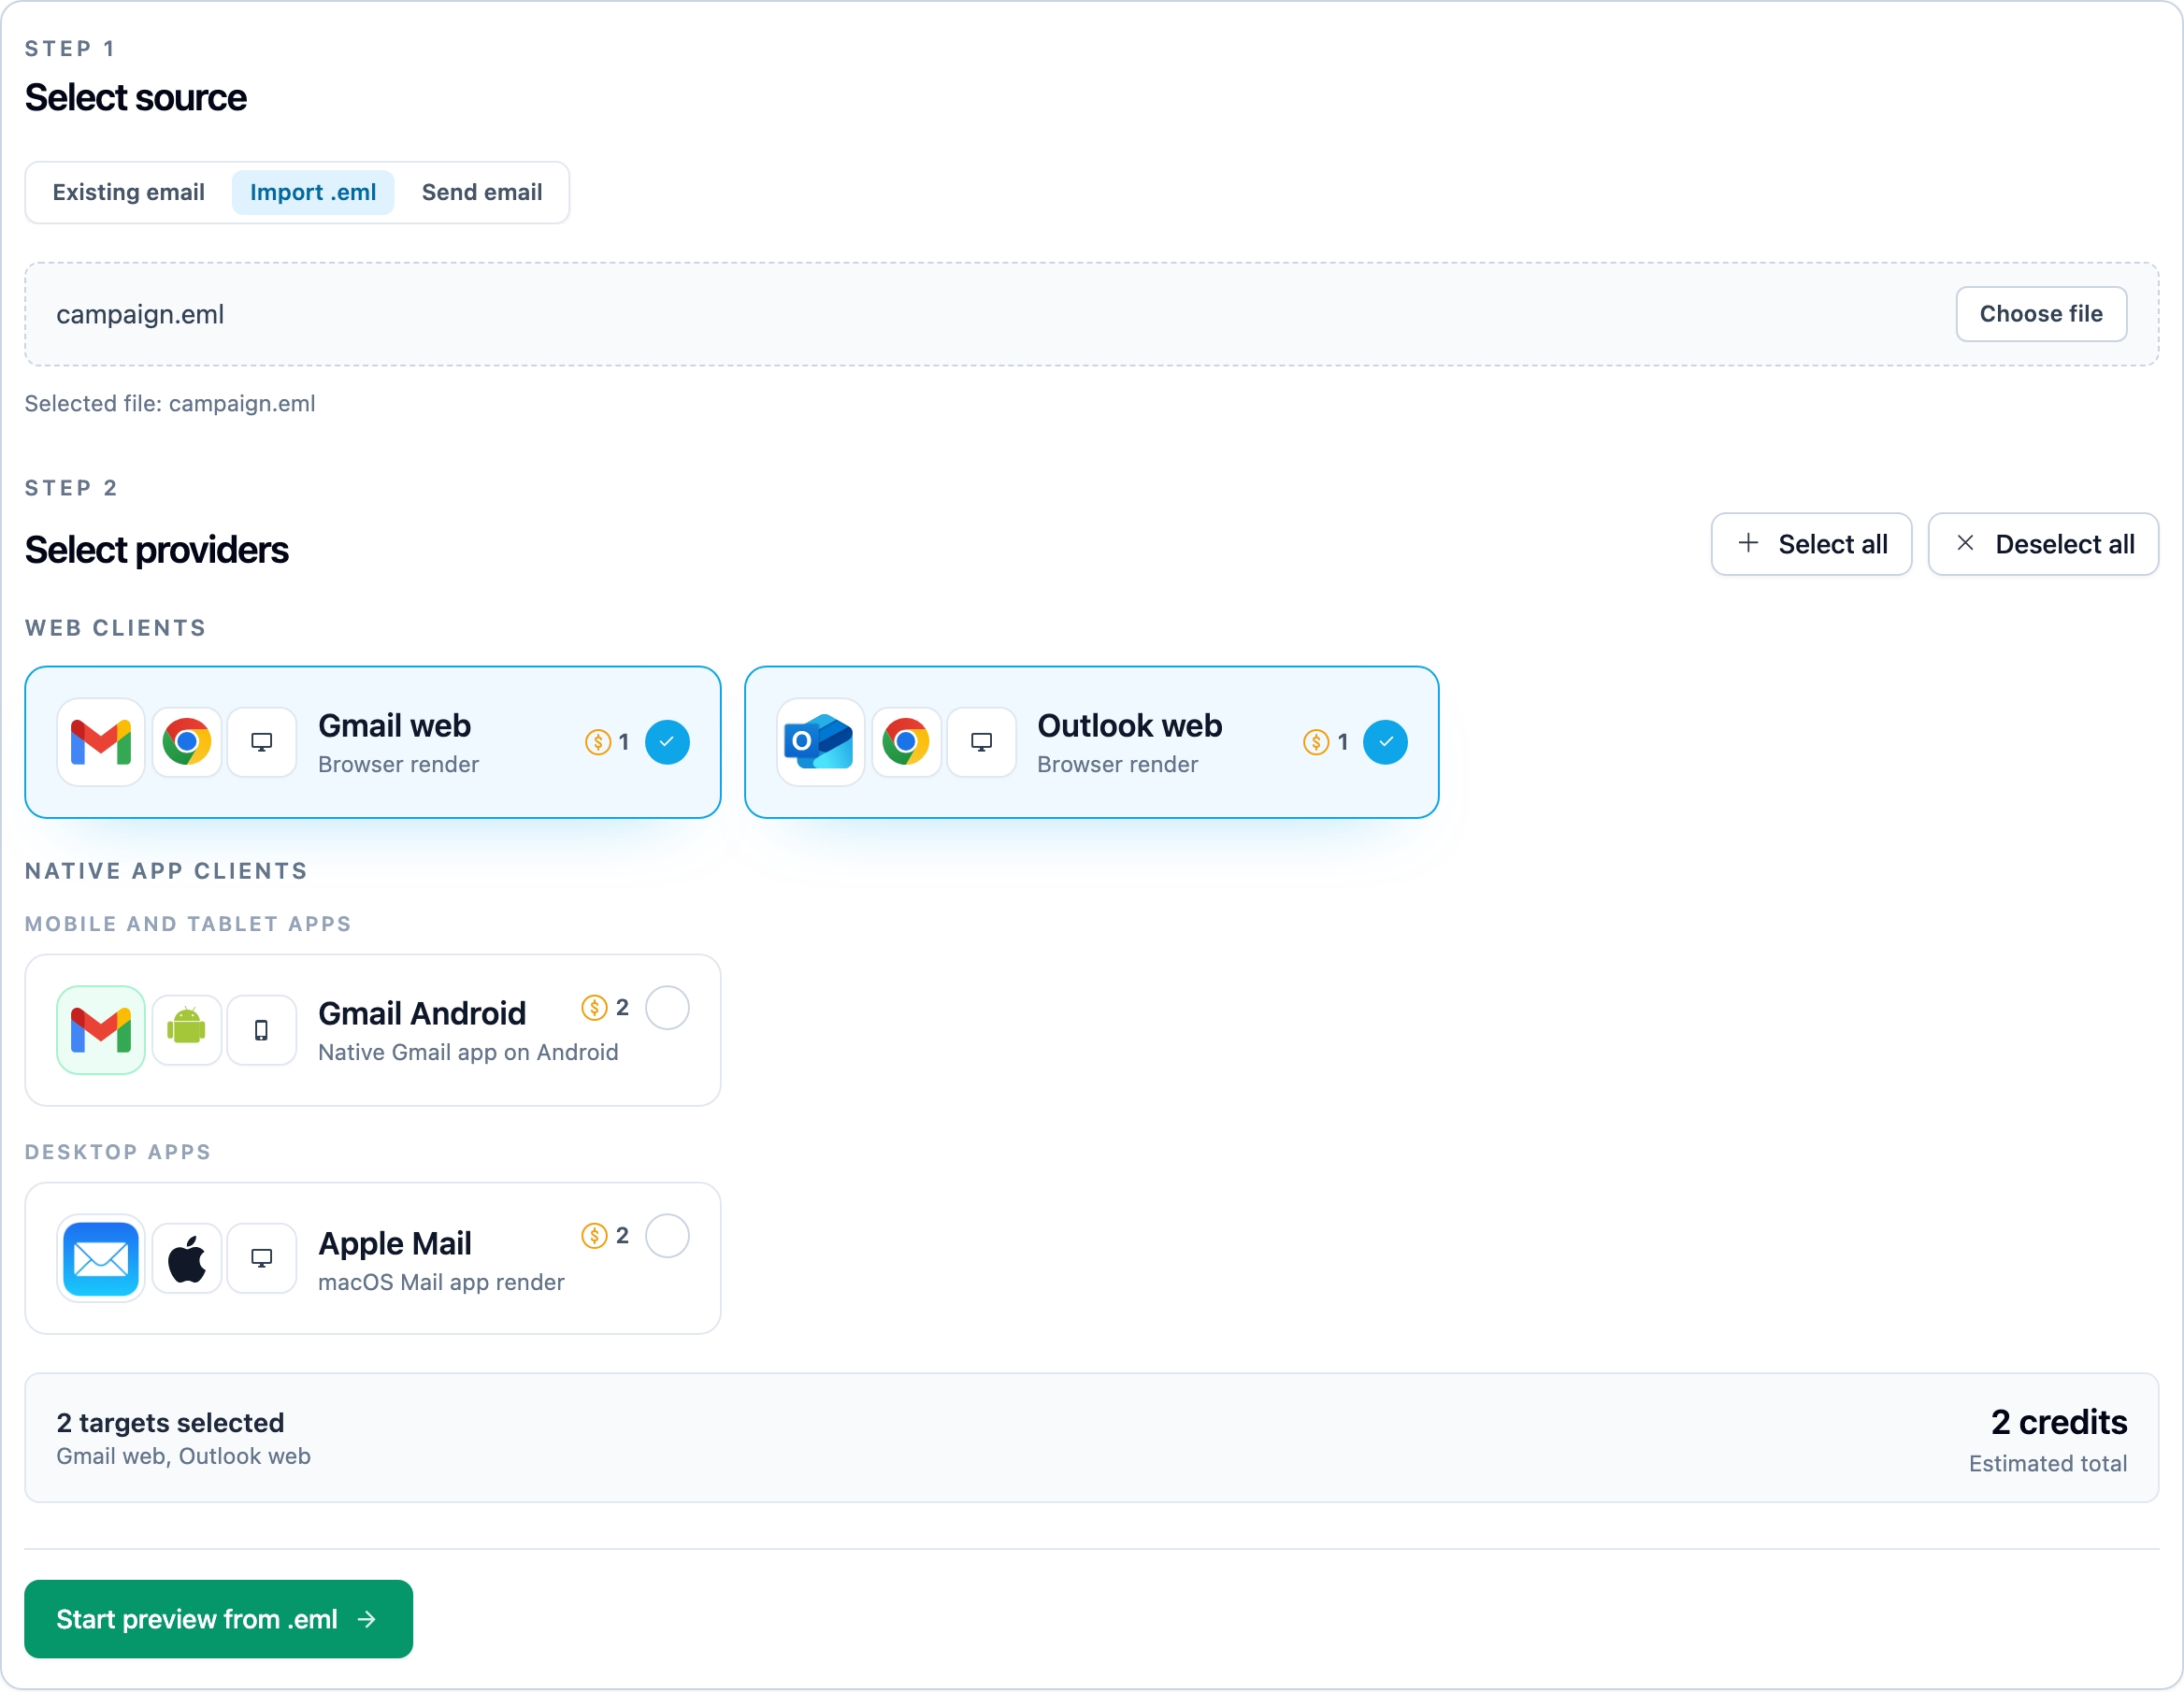This screenshot has width=2184, height=1692.
Task: Select the Gmail Android provider circle
Action: (x=667, y=1008)
